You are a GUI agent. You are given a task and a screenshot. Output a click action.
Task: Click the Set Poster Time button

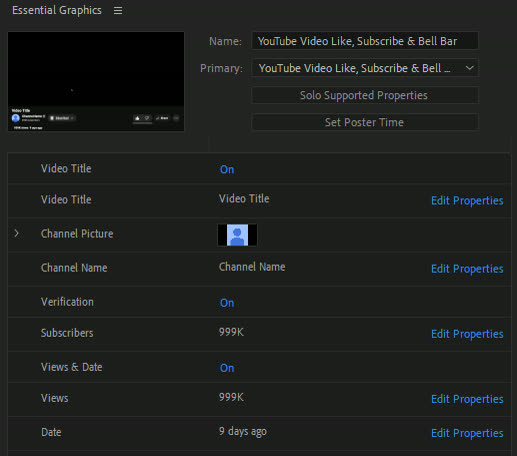point(365,122)
